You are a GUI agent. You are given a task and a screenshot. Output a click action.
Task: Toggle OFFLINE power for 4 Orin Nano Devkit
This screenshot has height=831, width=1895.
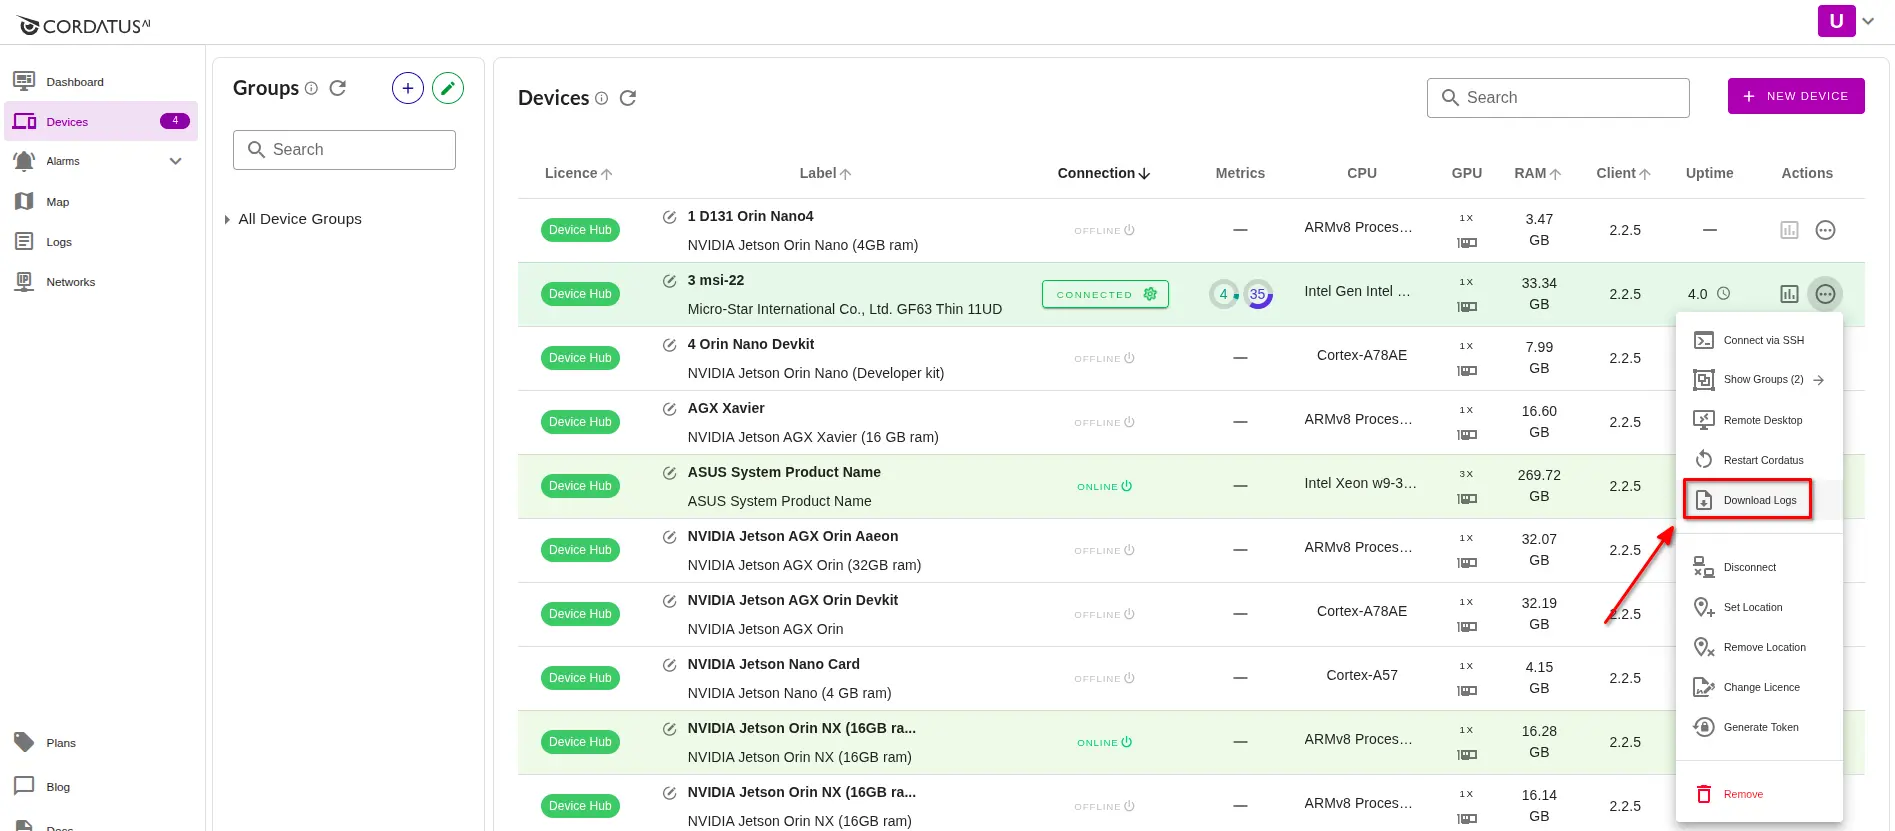click(x=1104, y=358)
